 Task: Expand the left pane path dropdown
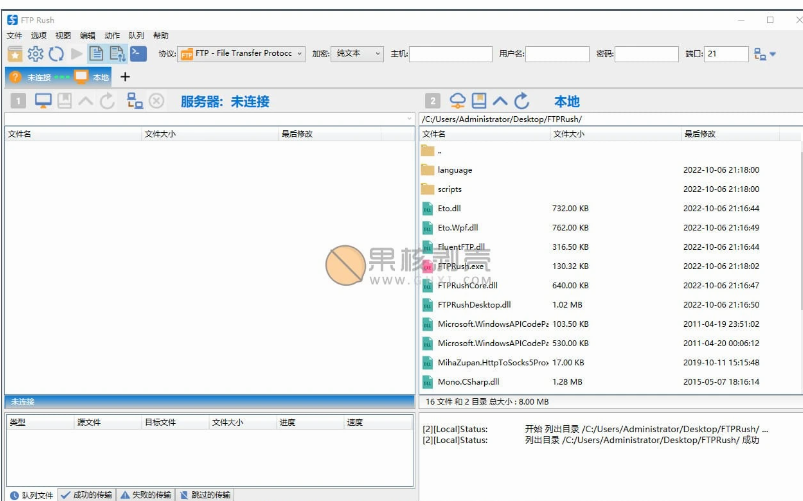coord(409,119)
